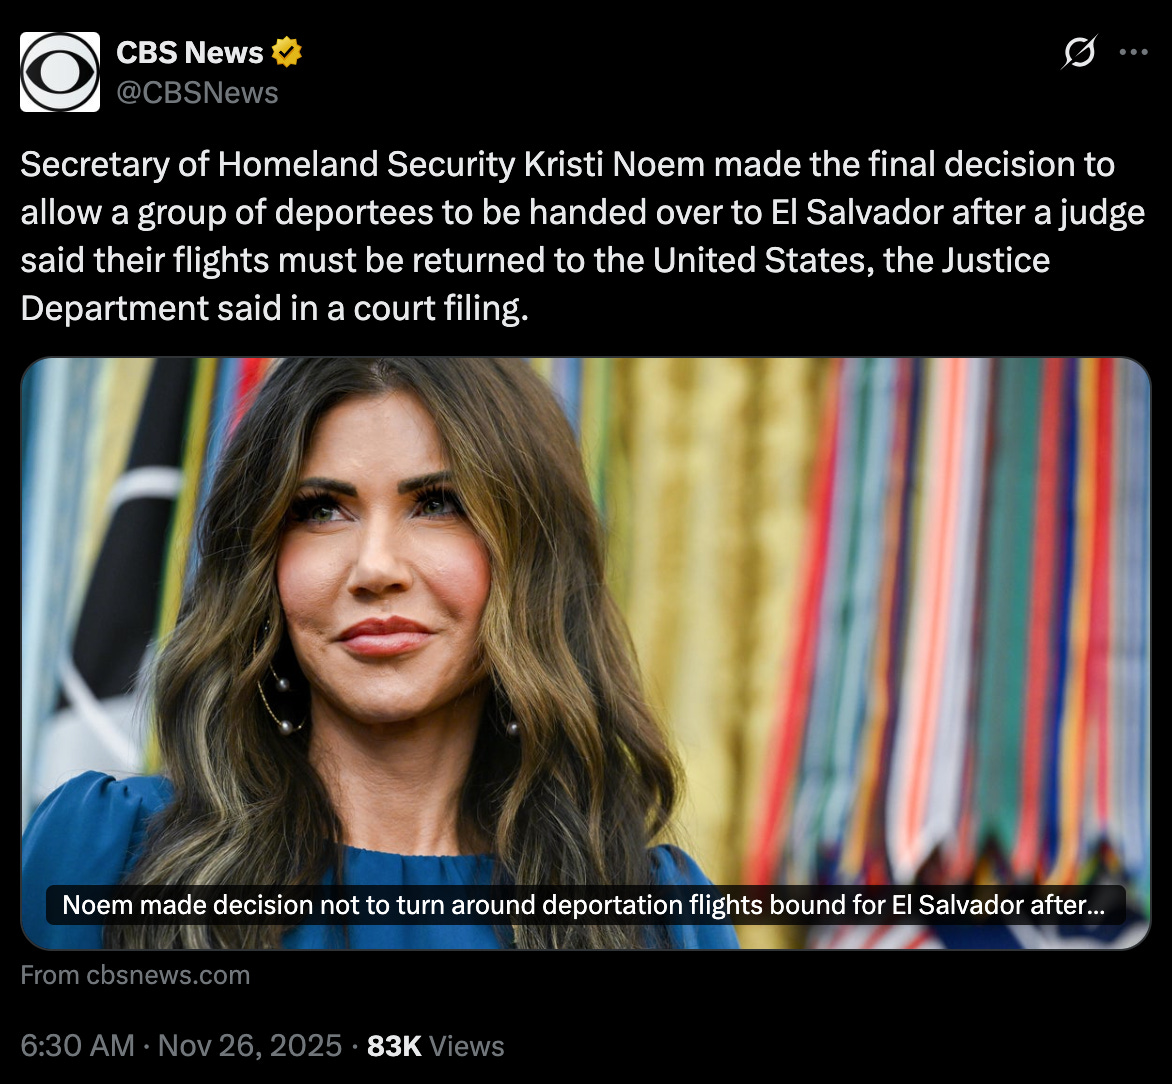
Task: Click the 6:30 AM post time
Action: pos(78,1045)
